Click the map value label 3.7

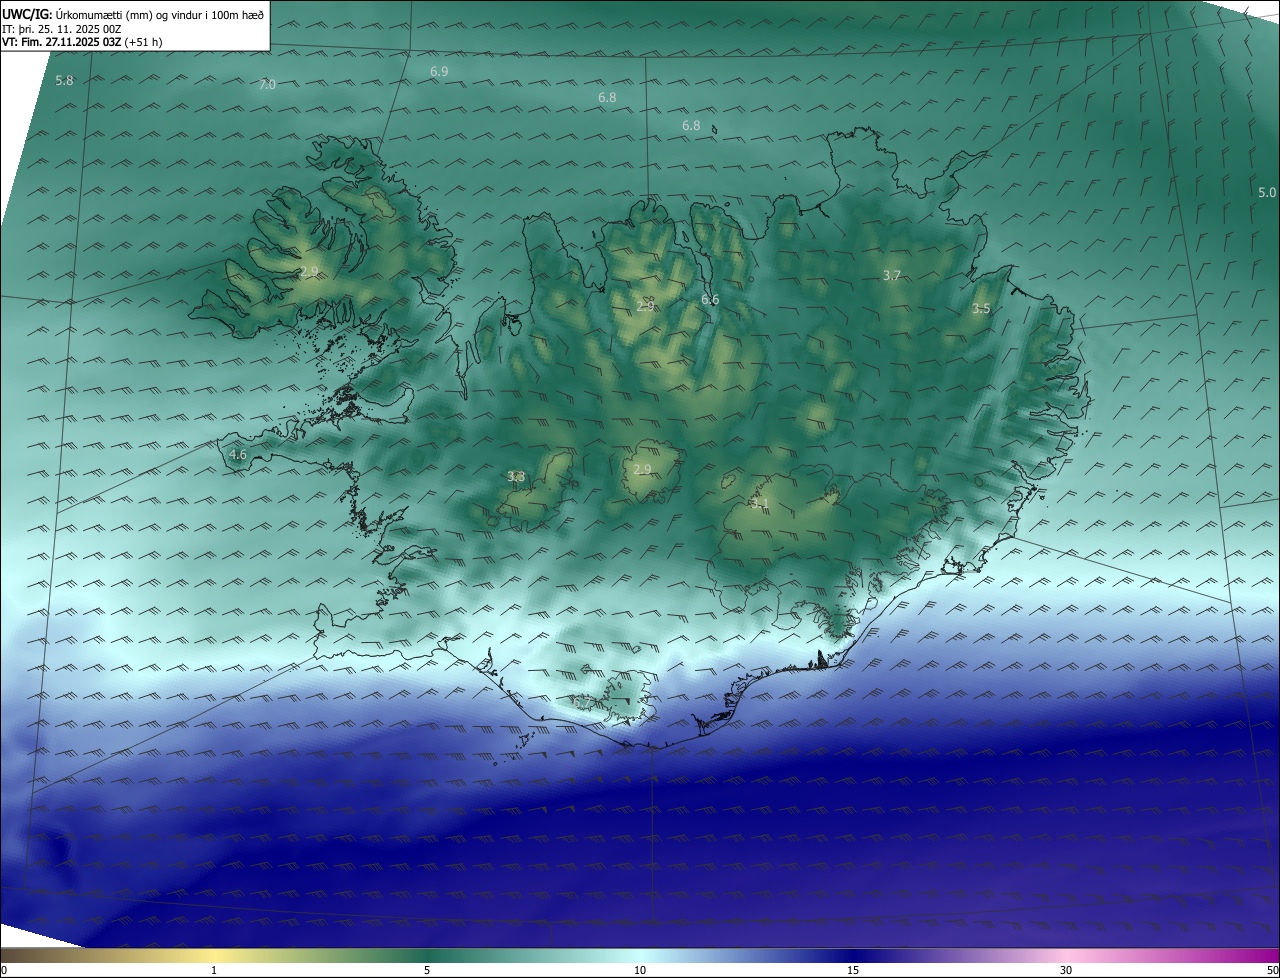[892, 275]
